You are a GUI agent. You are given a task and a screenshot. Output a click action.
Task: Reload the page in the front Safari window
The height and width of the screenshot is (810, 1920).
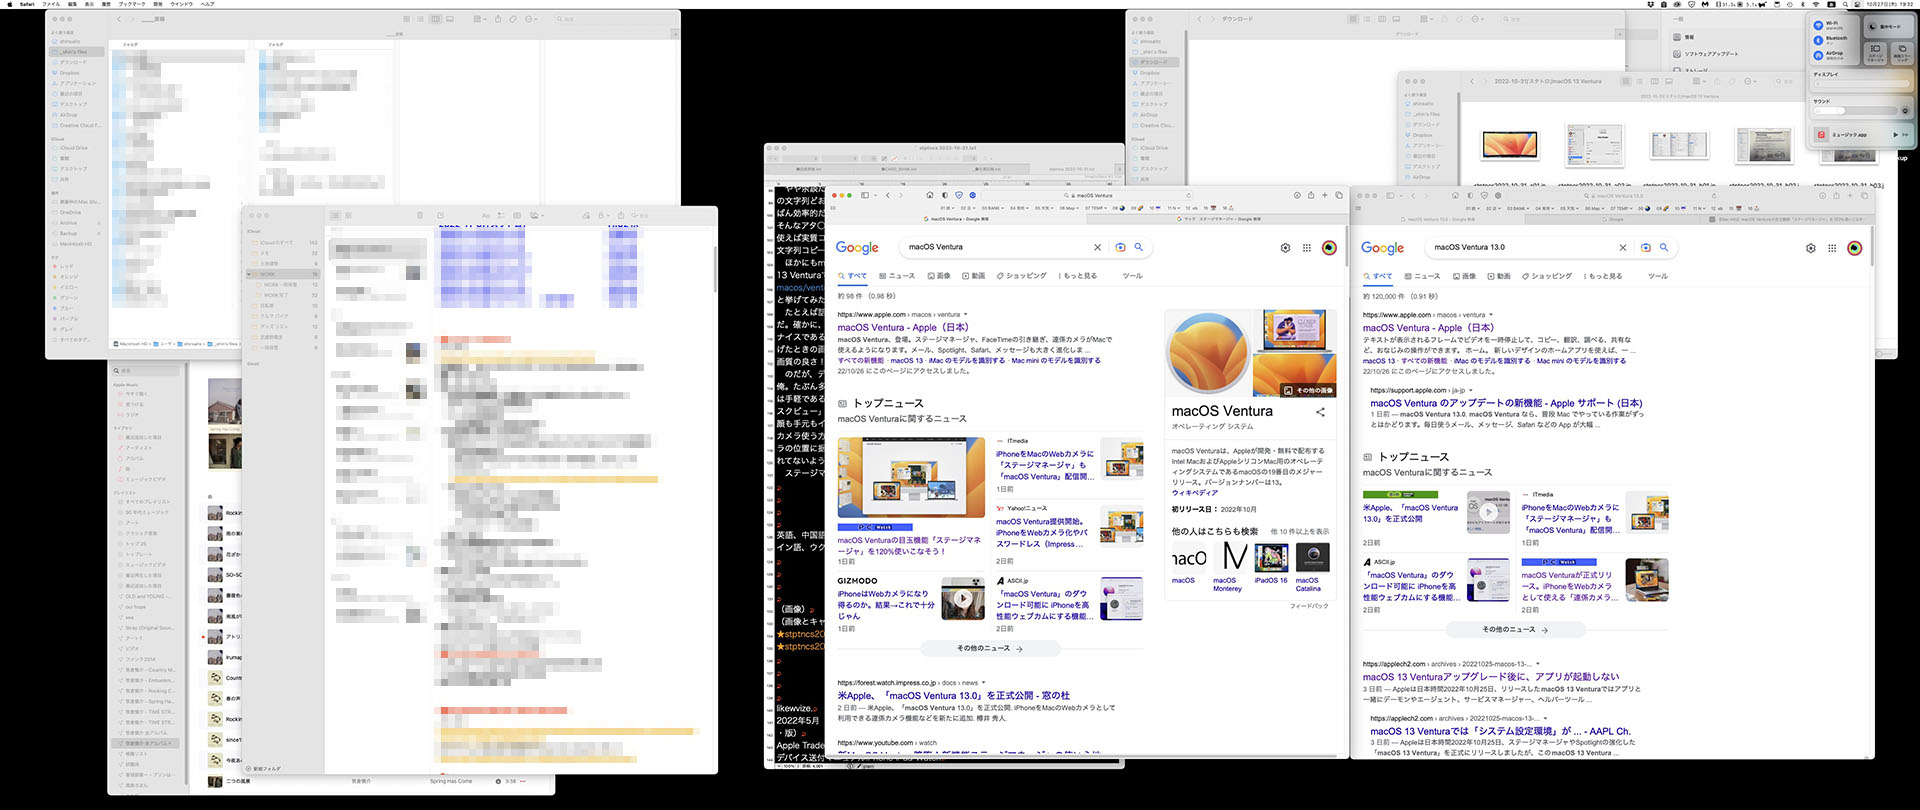point(1188,195)
